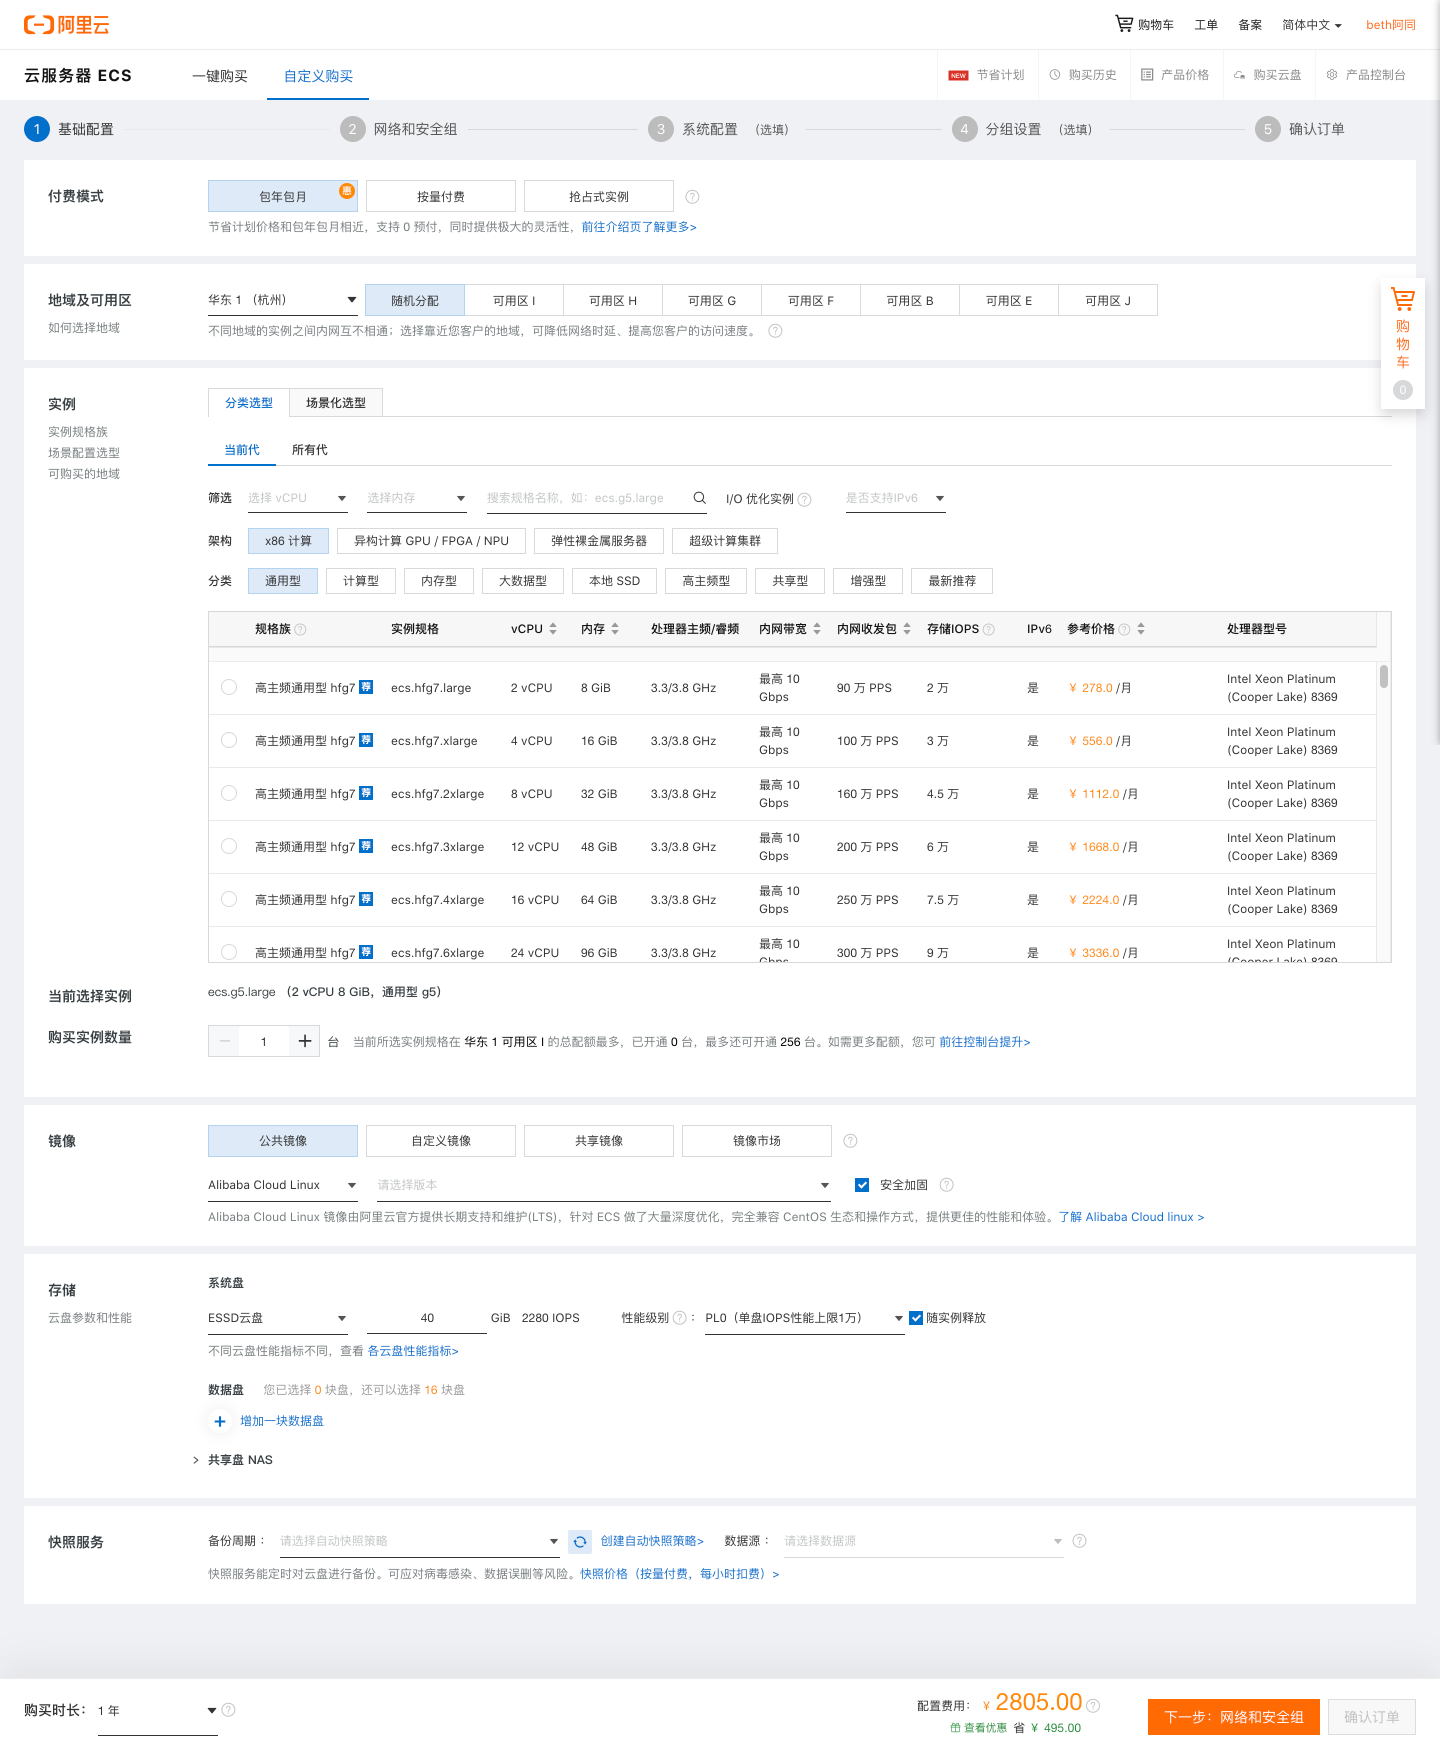Click help icon next to instance family header
1440x1750 pixels.
tap(300, 629)
